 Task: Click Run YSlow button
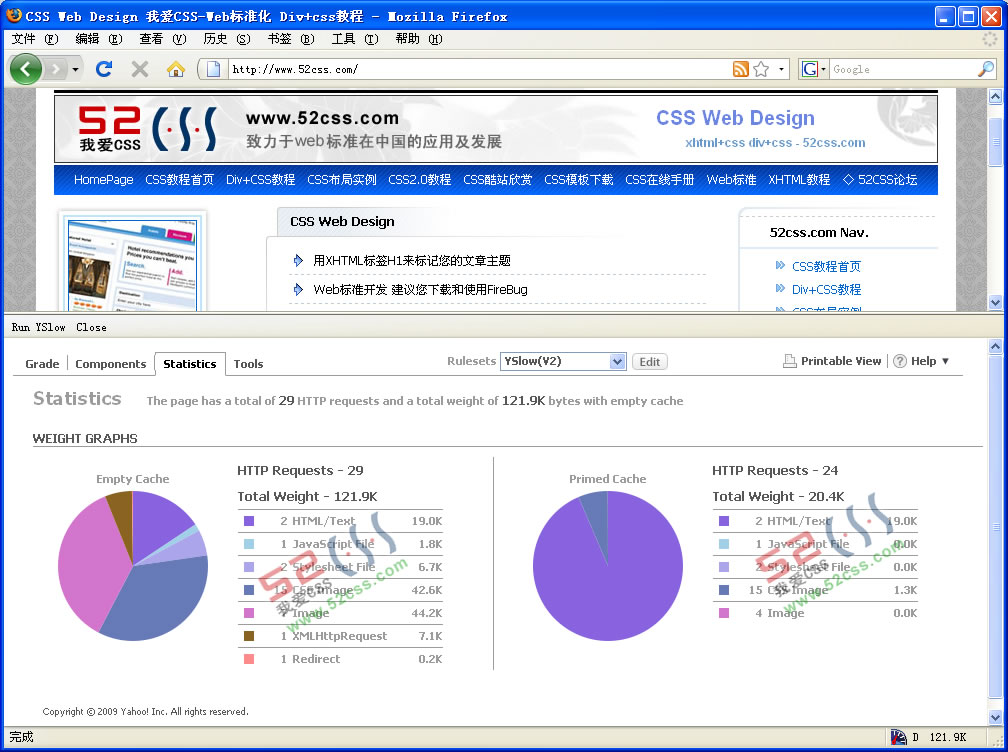point(39,327)
